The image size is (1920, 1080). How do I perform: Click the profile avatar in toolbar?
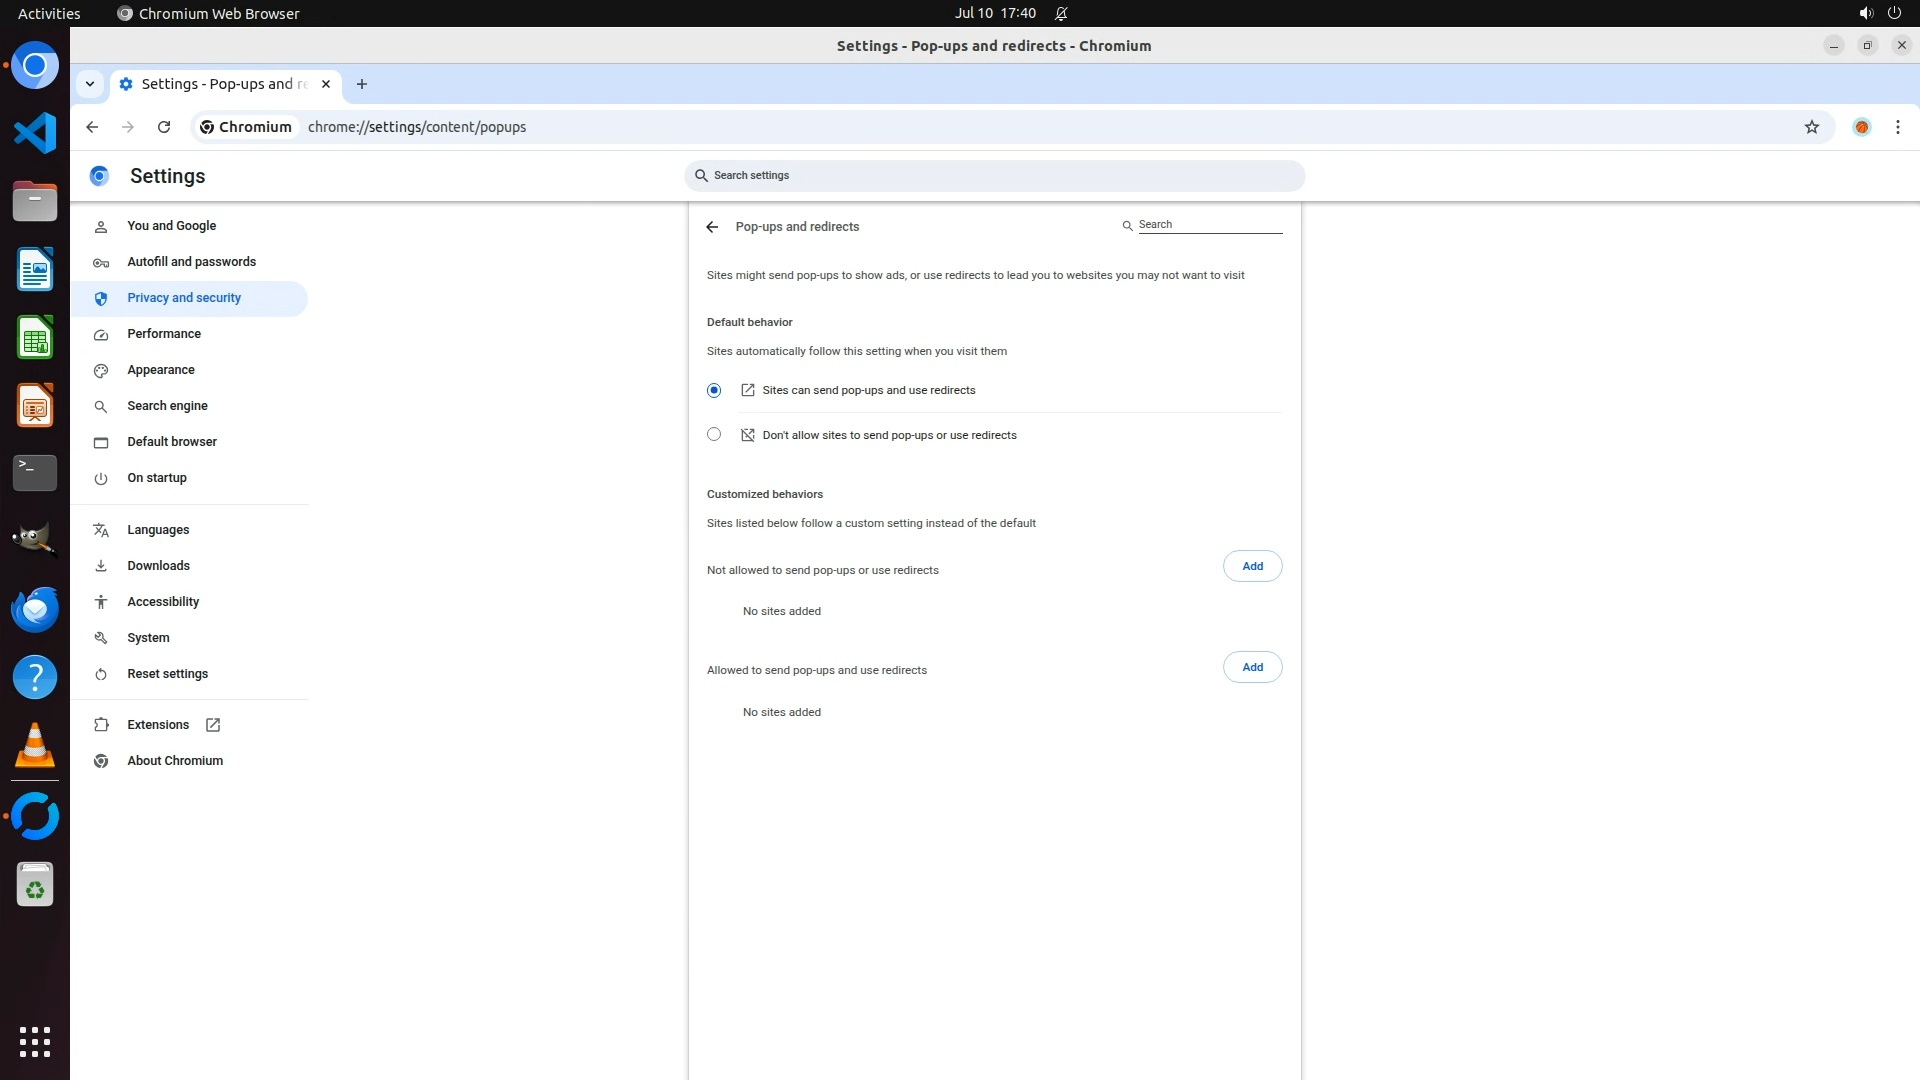click(x=1861, y=127)
